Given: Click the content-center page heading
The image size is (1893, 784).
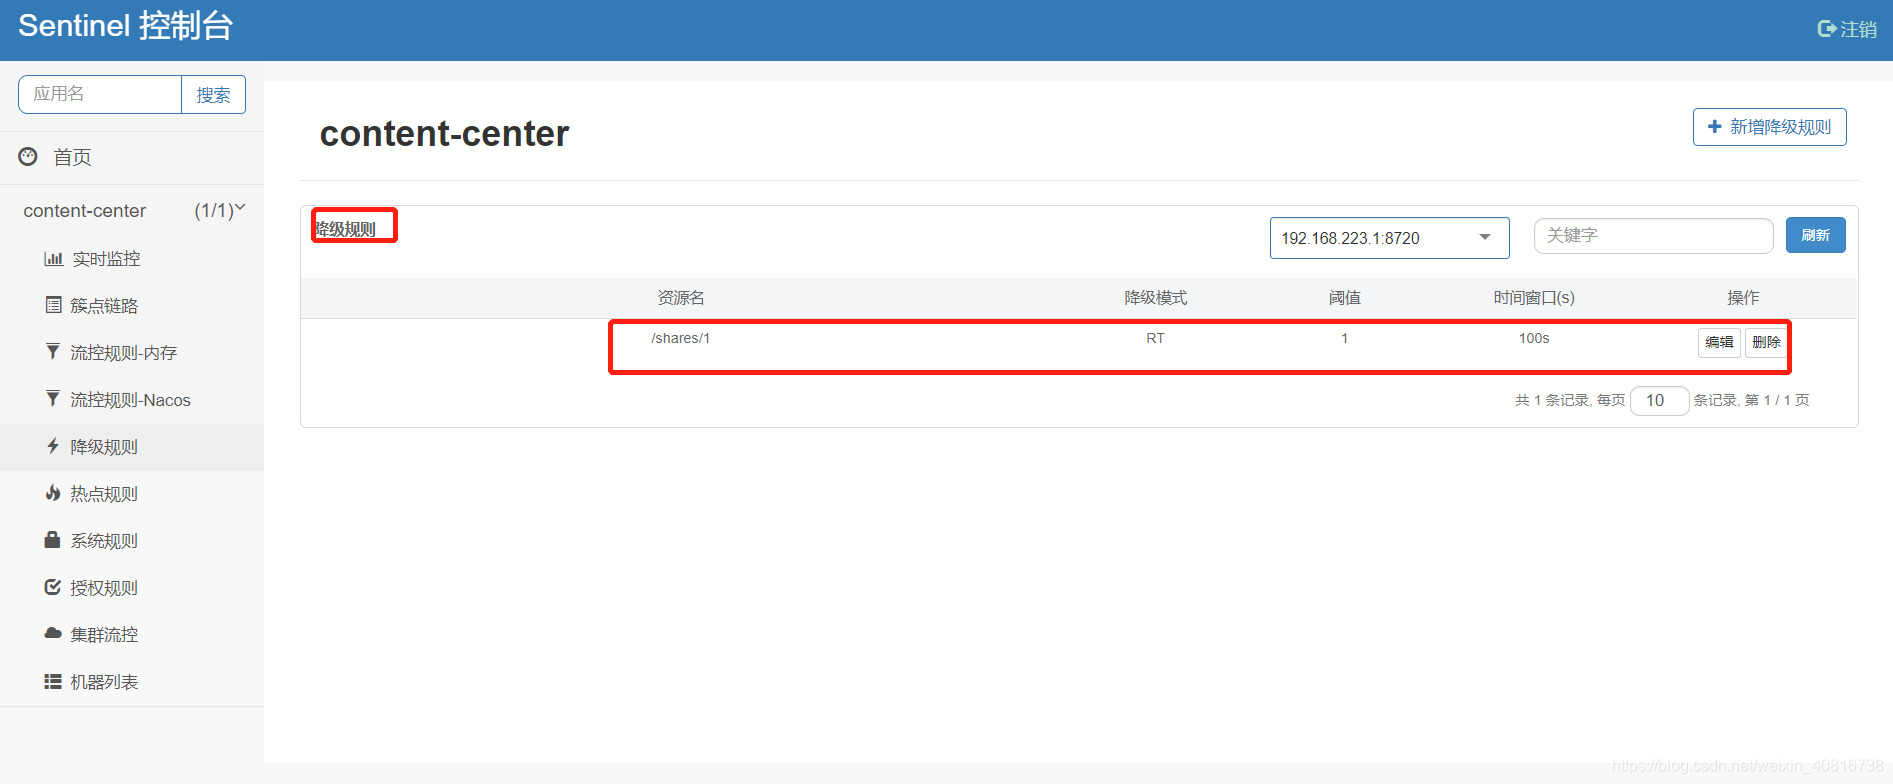Looking at the screenshot, I should (x=444, y=133).
